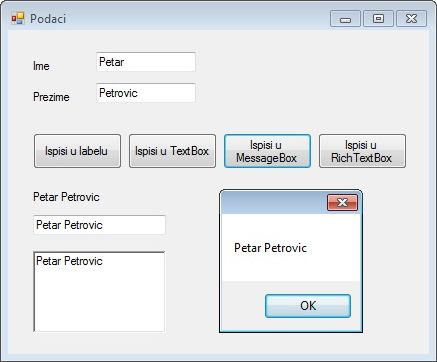Screen dimensions: 437x362
Task: Click the Petar Petrovic output label
Action: [66, 197]
